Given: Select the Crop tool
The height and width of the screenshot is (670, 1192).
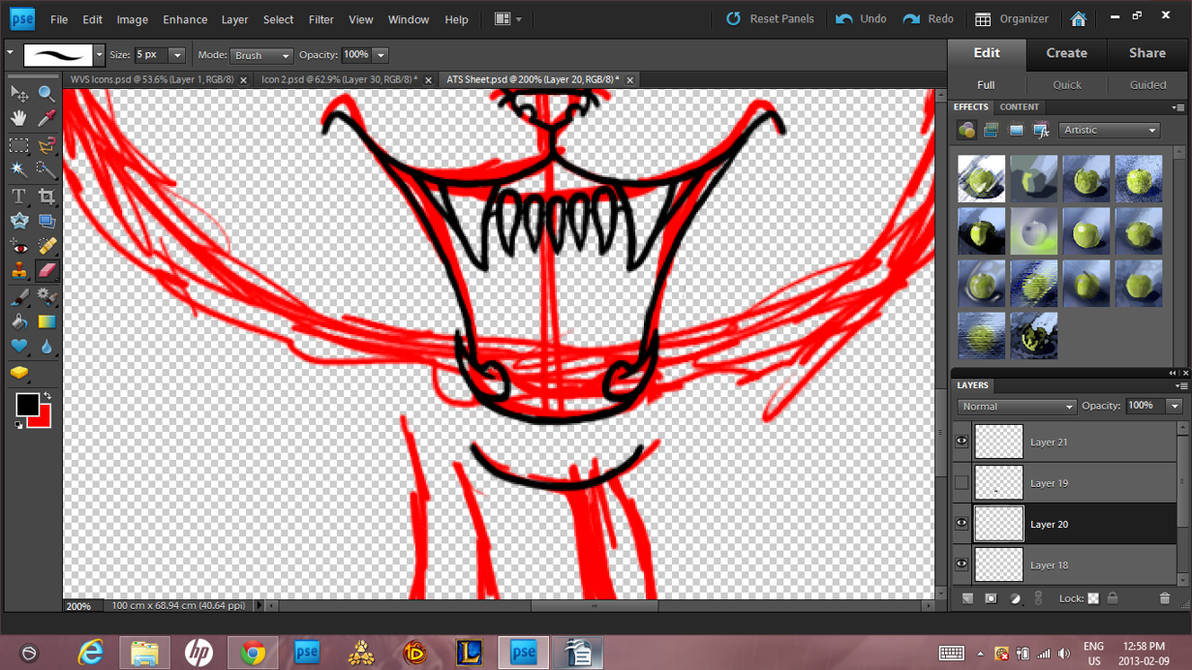Looking at the screenshot, I should click(x=46, y=196).
